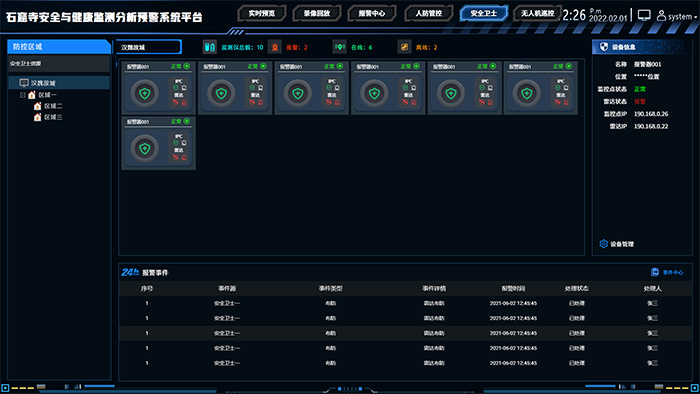Image resolution: width=700 pixels, height=394 pixels.
Task: Click the 报警时间 column header
Action: [513, 288]
